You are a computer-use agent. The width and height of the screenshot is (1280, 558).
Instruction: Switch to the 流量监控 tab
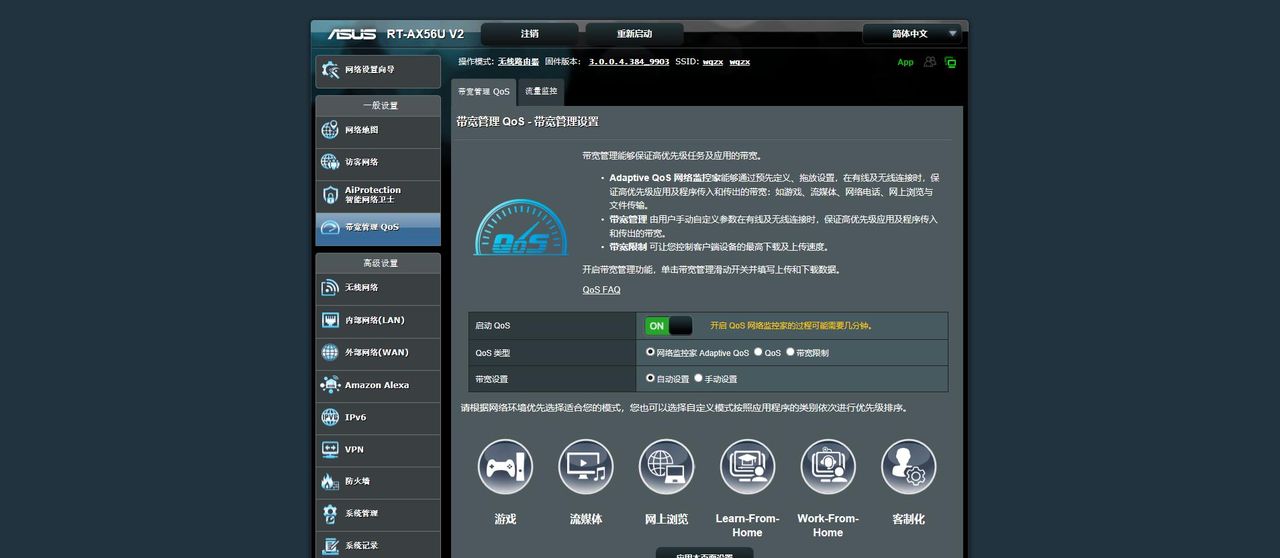[541, 92]
